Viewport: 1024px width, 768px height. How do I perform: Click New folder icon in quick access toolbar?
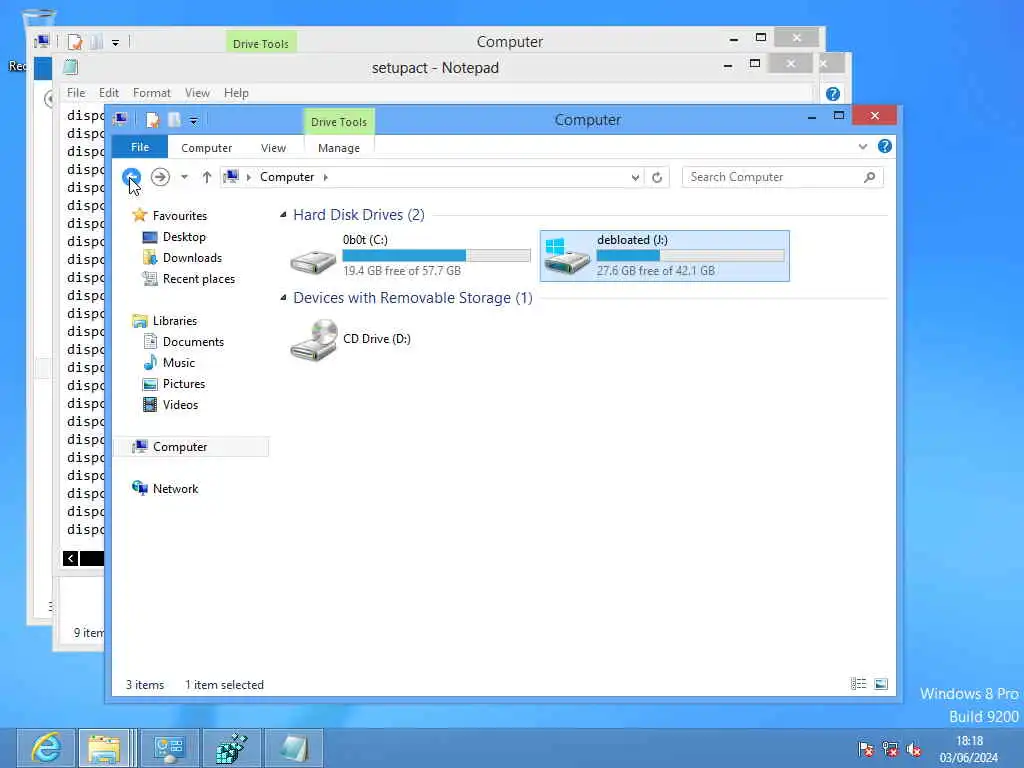click(174, 120)
